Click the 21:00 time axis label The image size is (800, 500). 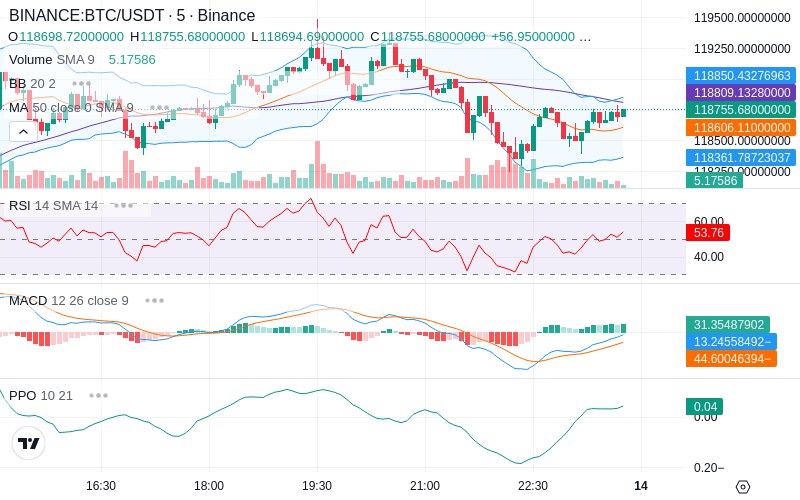pyautogui.click(x=425, y=486)
